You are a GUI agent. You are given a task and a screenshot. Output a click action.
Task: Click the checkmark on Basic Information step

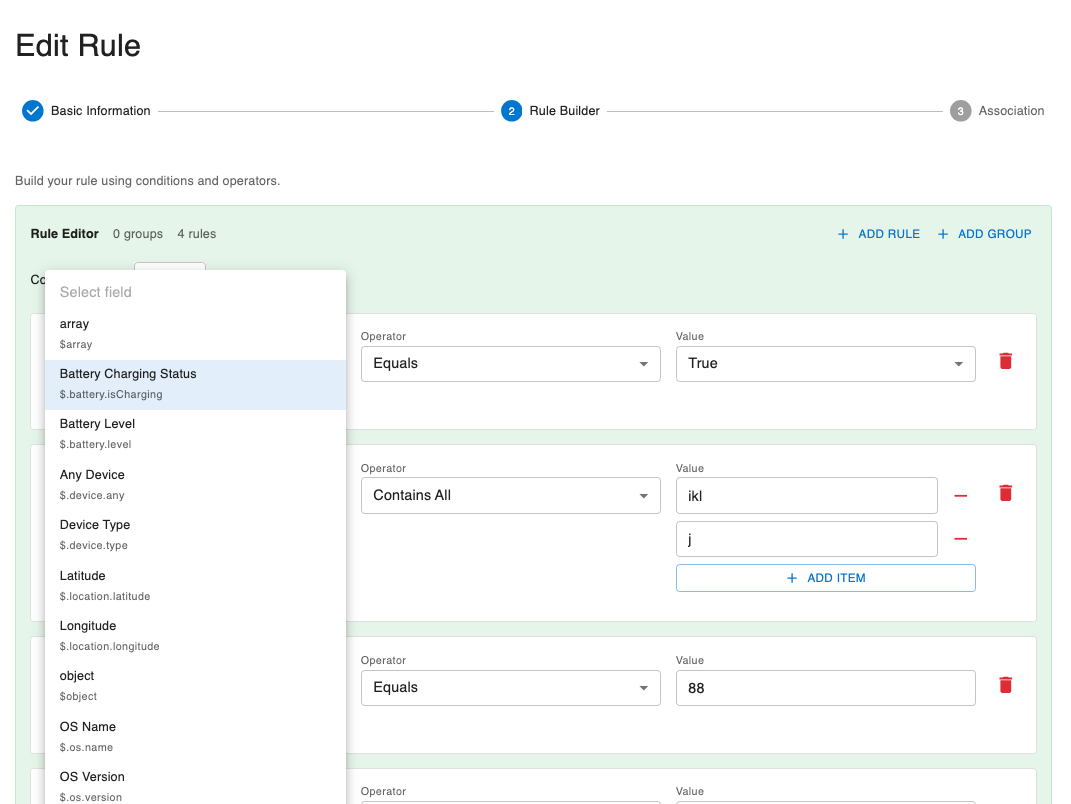[32, 110]
